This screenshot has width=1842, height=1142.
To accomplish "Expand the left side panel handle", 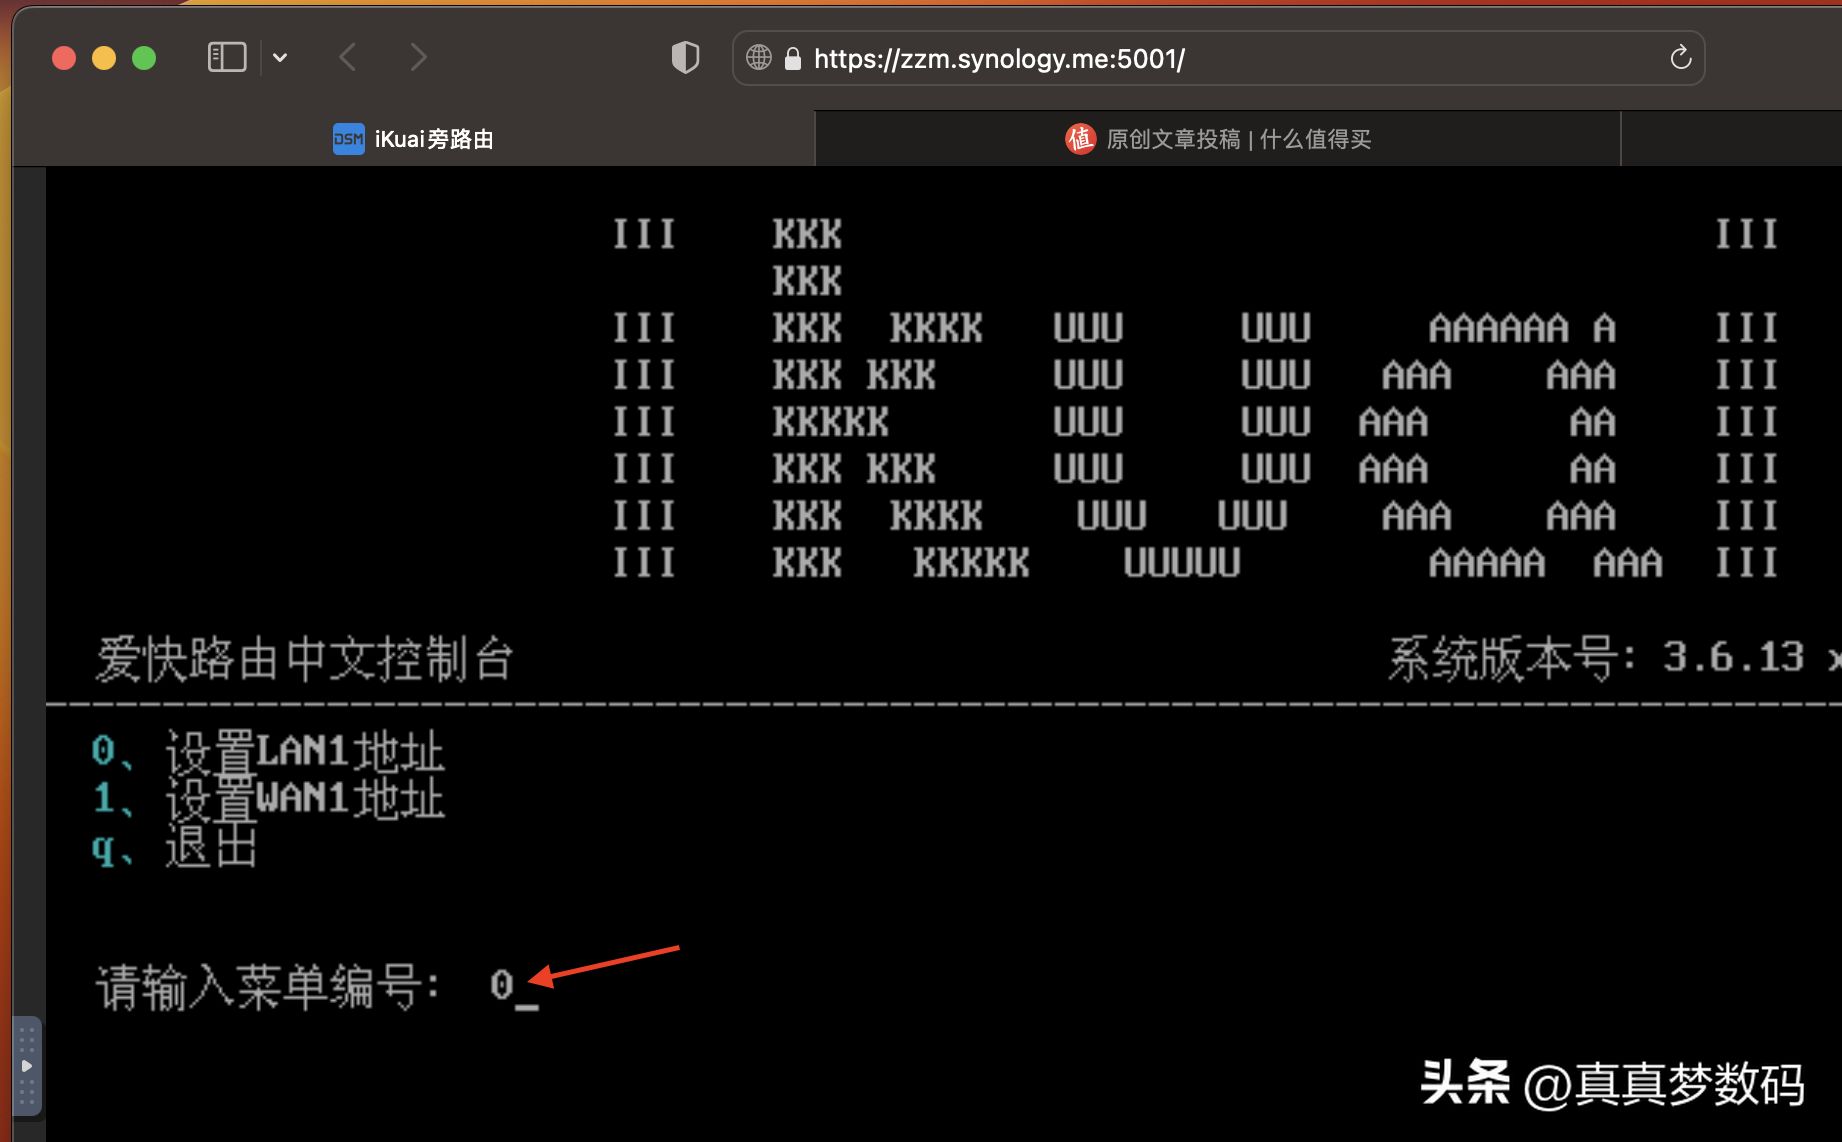I will (x=27, y=1066).
